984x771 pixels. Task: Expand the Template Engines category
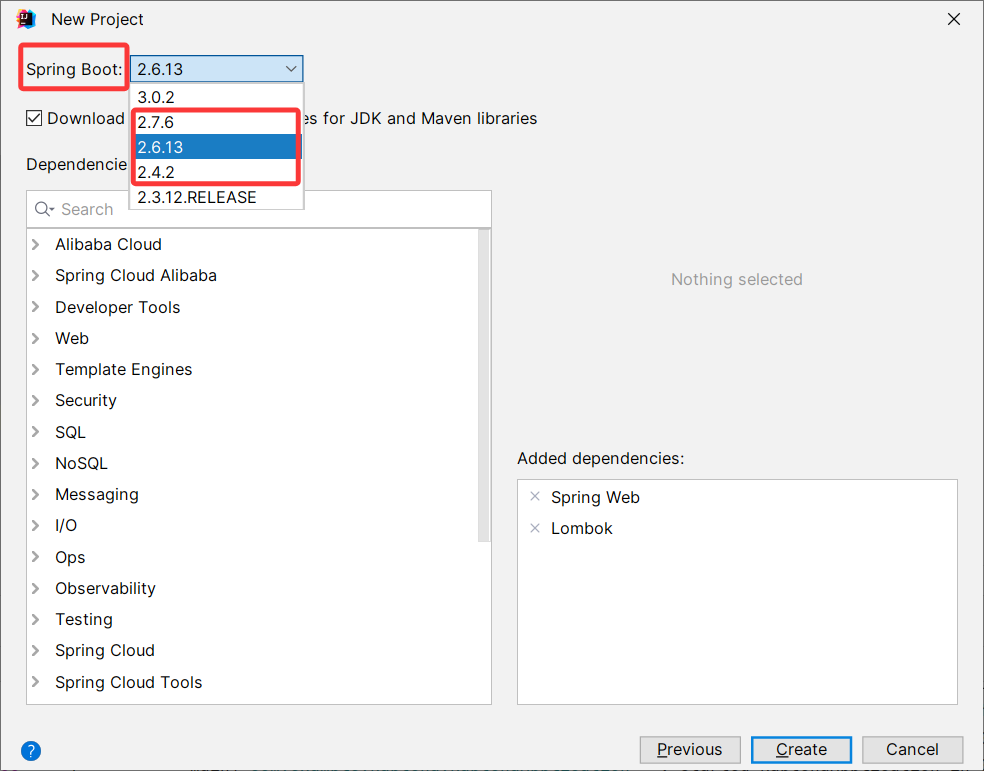click(36, 369)
